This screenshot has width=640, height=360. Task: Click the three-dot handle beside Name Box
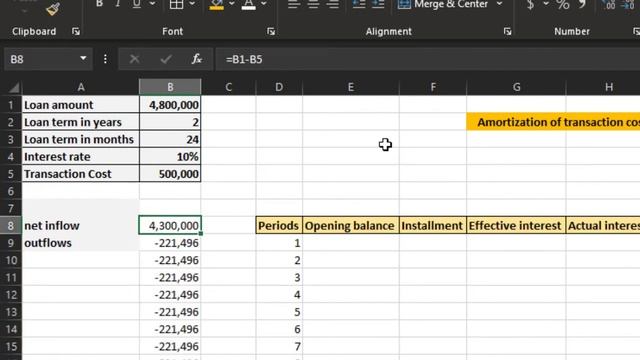[105, 59]
